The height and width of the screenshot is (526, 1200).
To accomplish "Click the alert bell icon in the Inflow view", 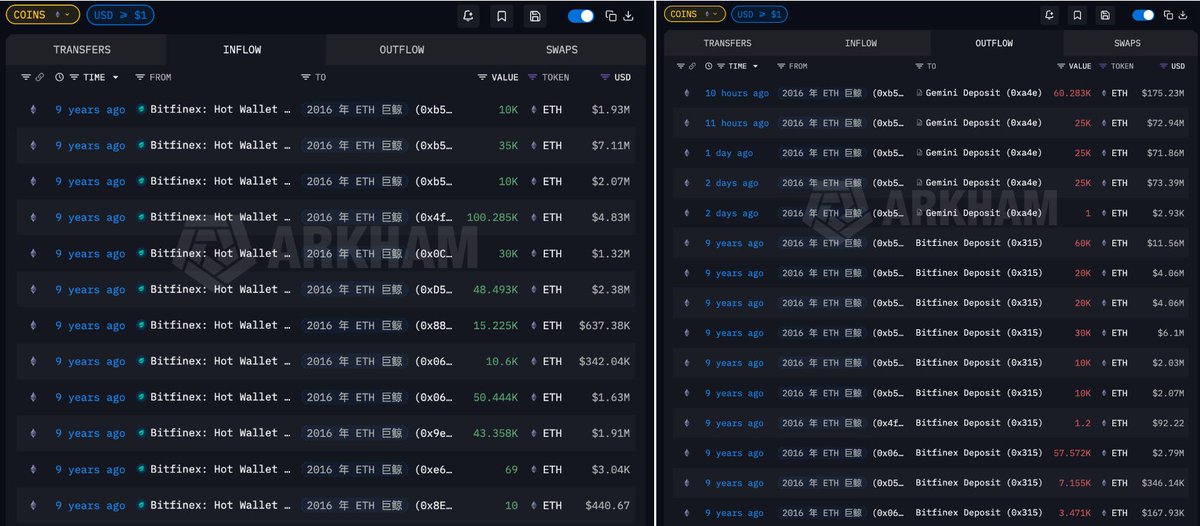I will pos(469,16).
